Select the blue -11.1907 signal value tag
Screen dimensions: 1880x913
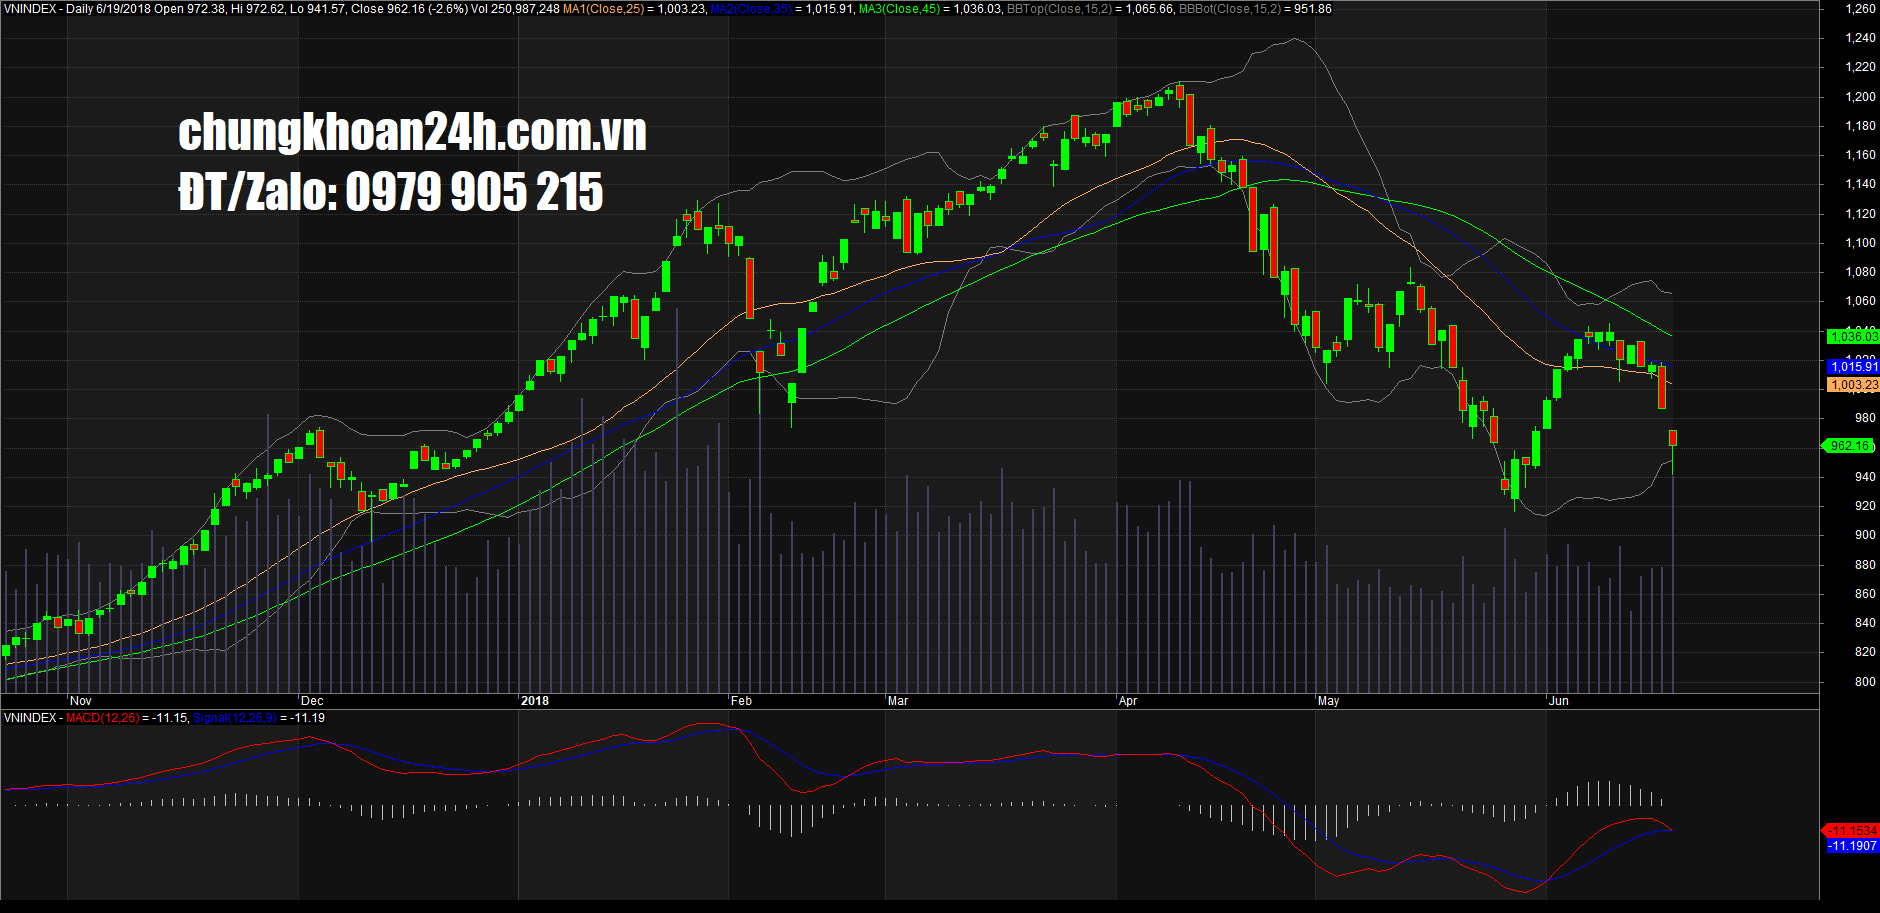1853,846
